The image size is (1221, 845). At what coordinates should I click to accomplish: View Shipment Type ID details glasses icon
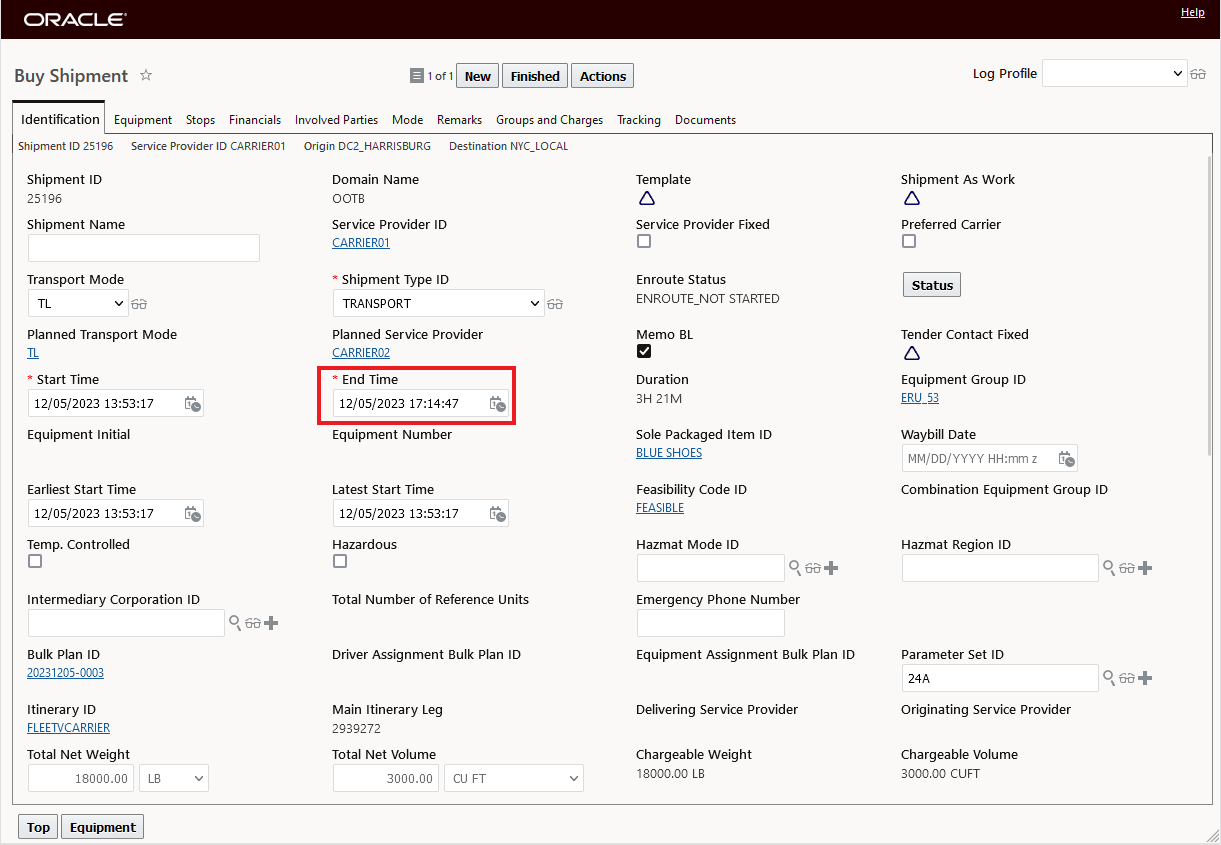[x=556, y=304]
